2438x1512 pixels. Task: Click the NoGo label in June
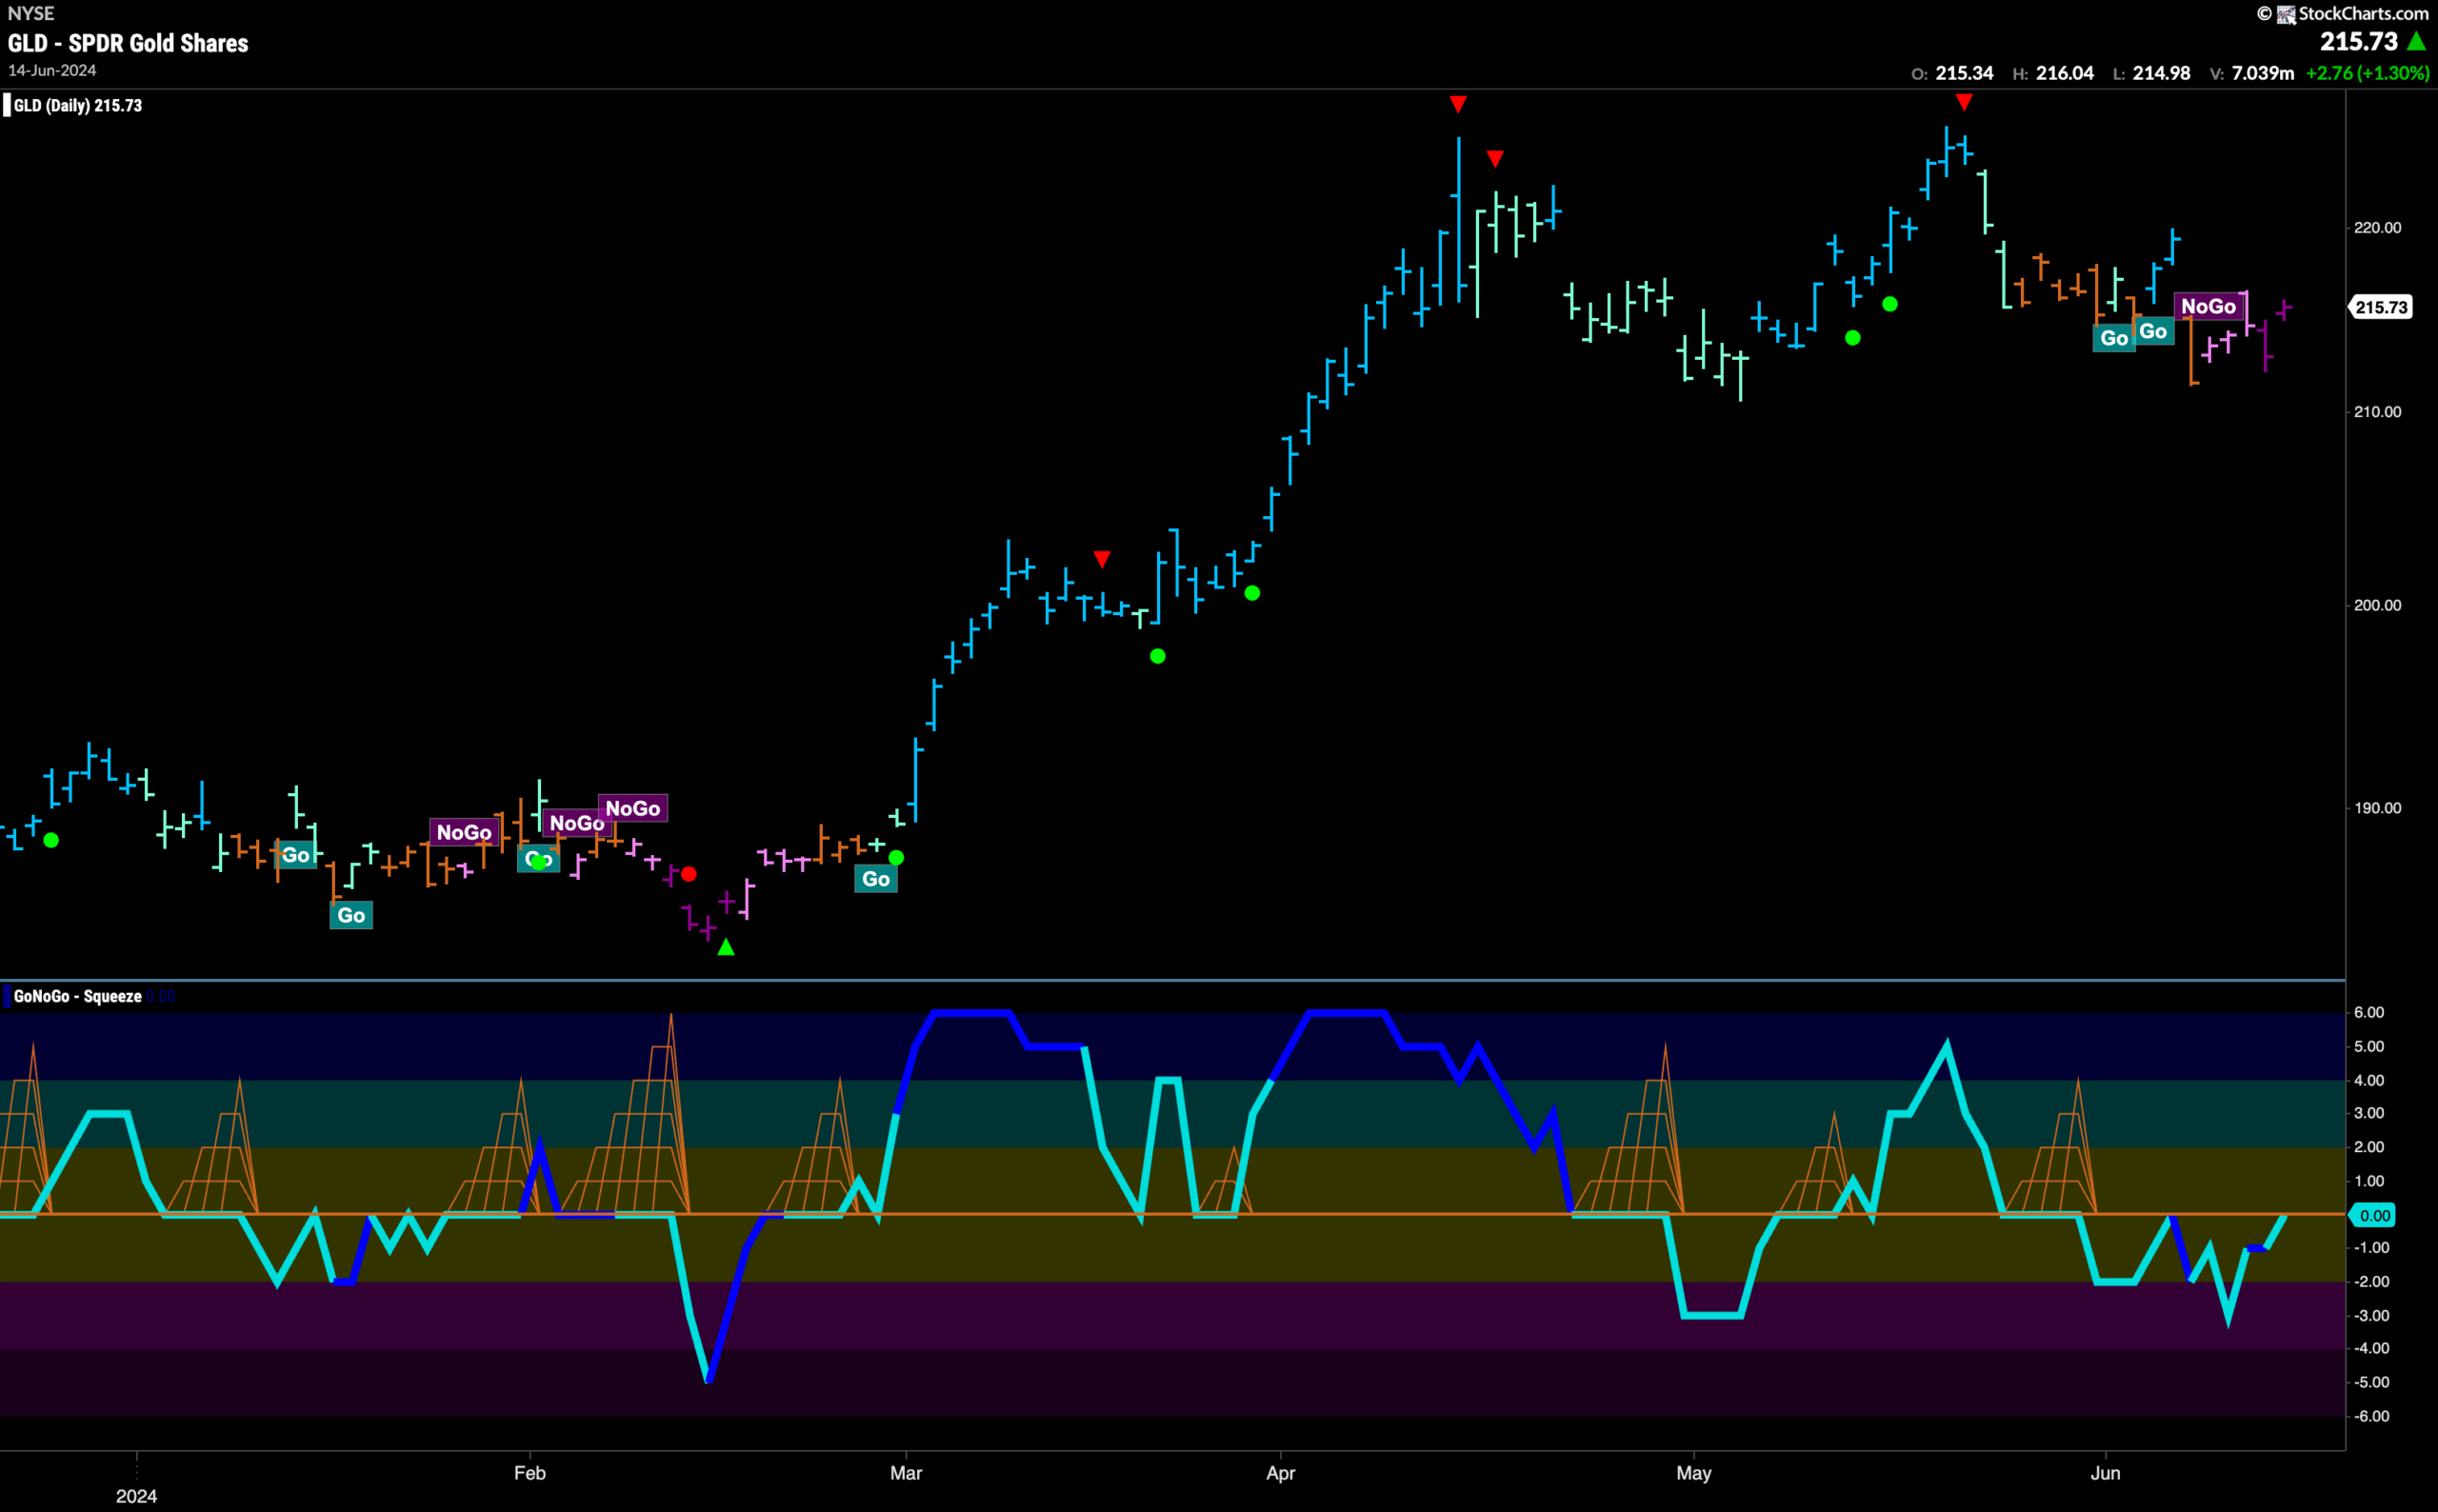2209,307
